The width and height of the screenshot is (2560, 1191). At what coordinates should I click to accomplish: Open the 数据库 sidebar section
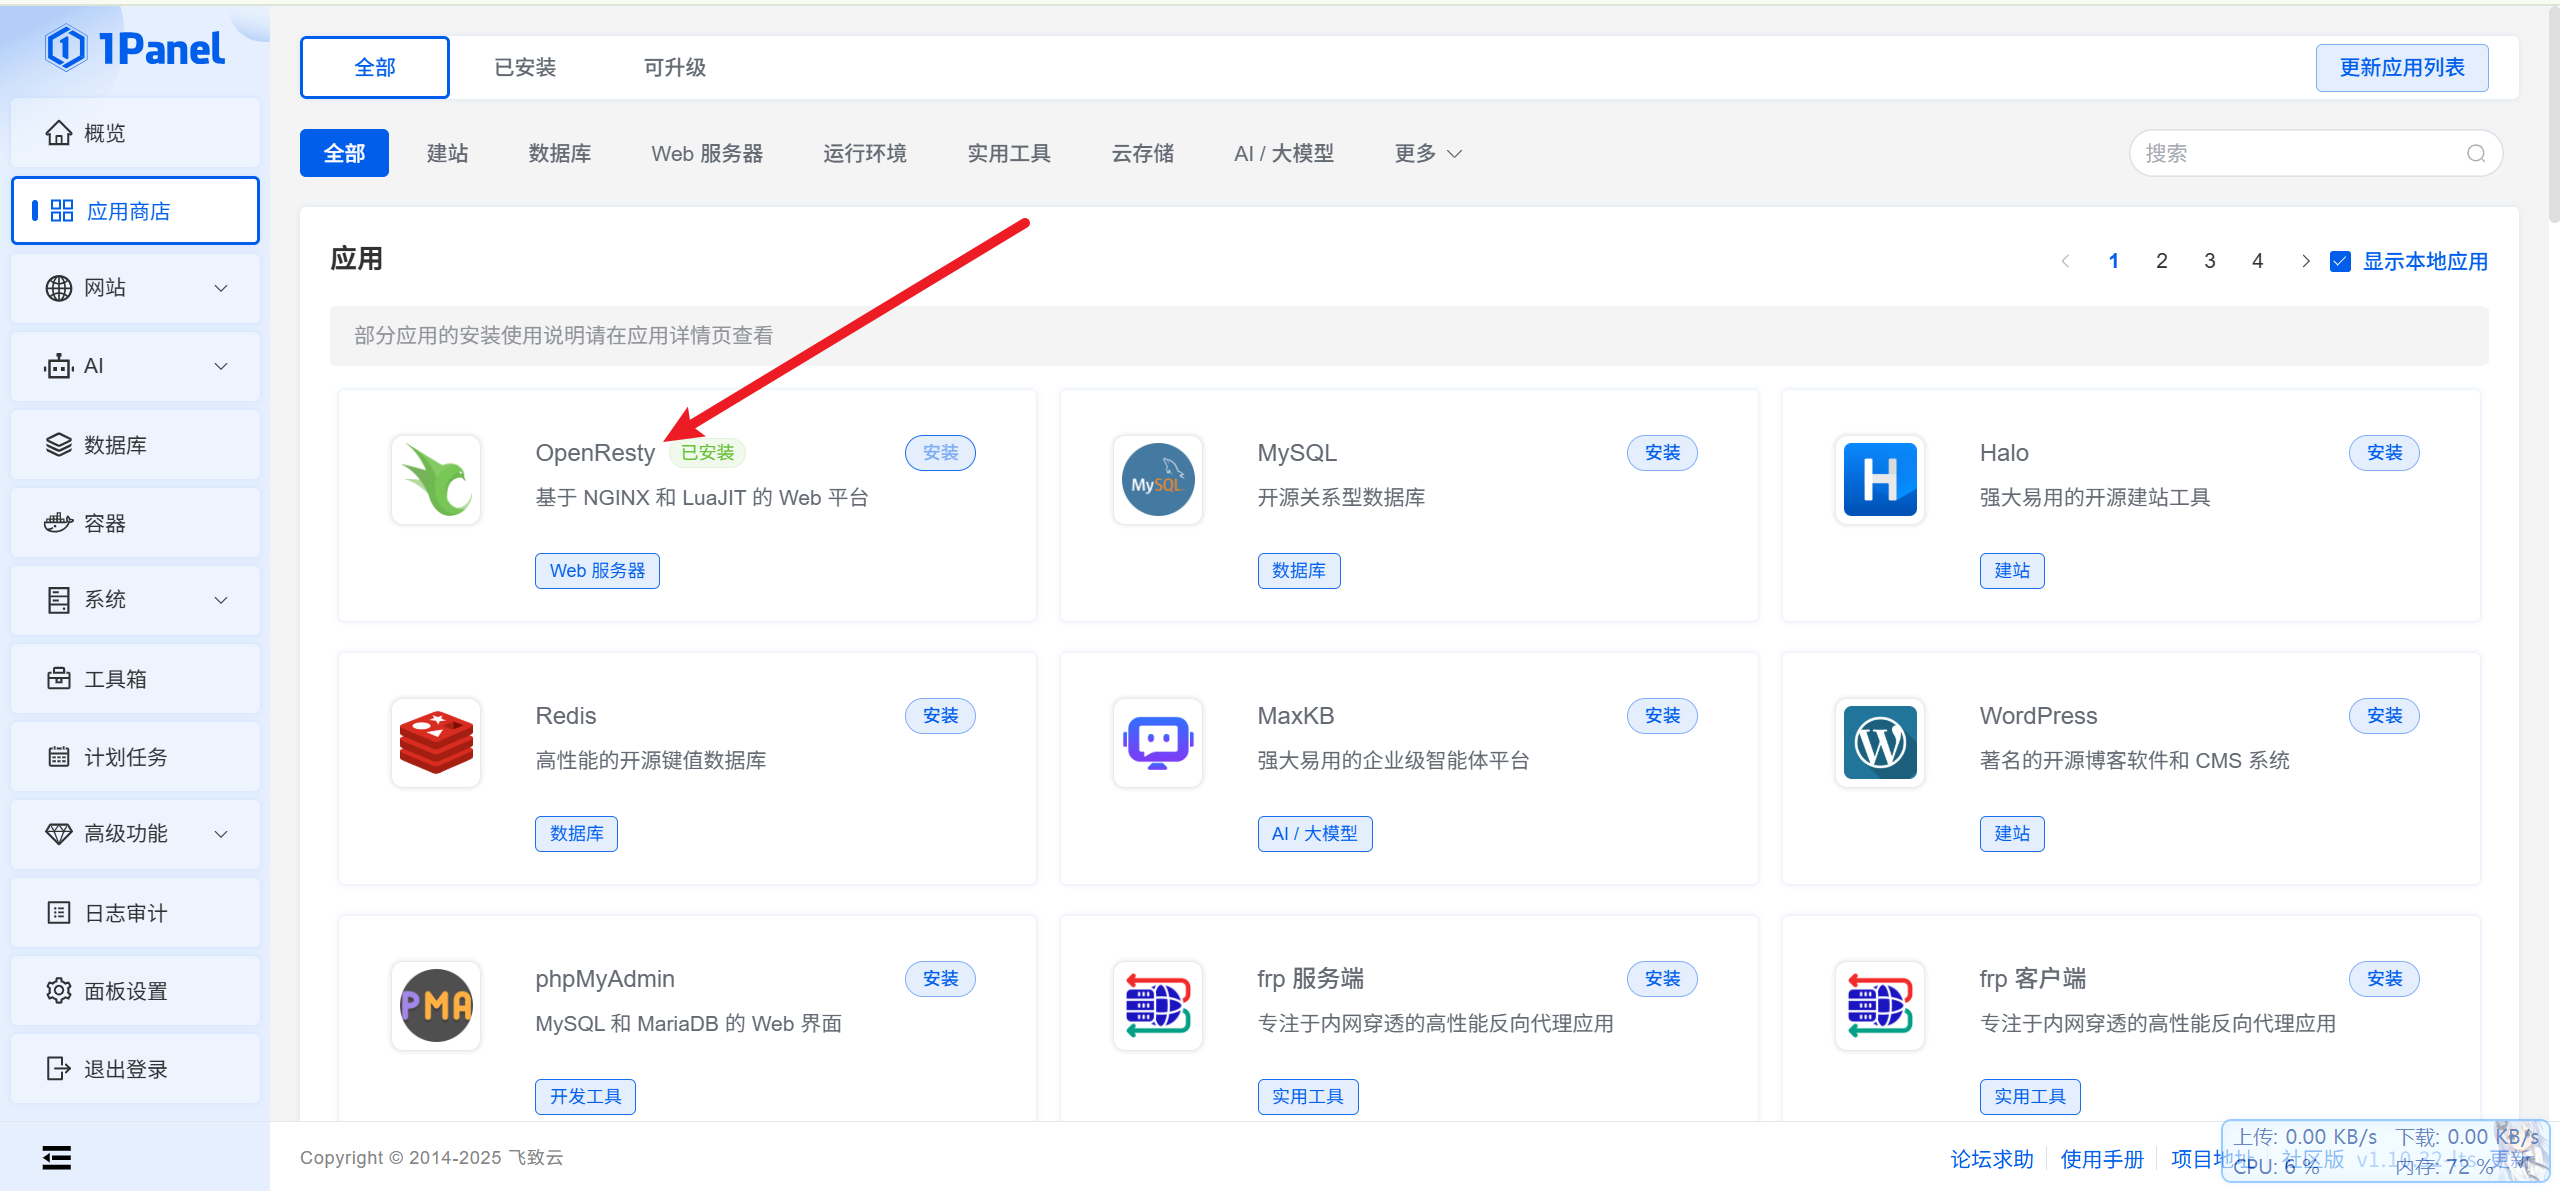coord(135,445)
